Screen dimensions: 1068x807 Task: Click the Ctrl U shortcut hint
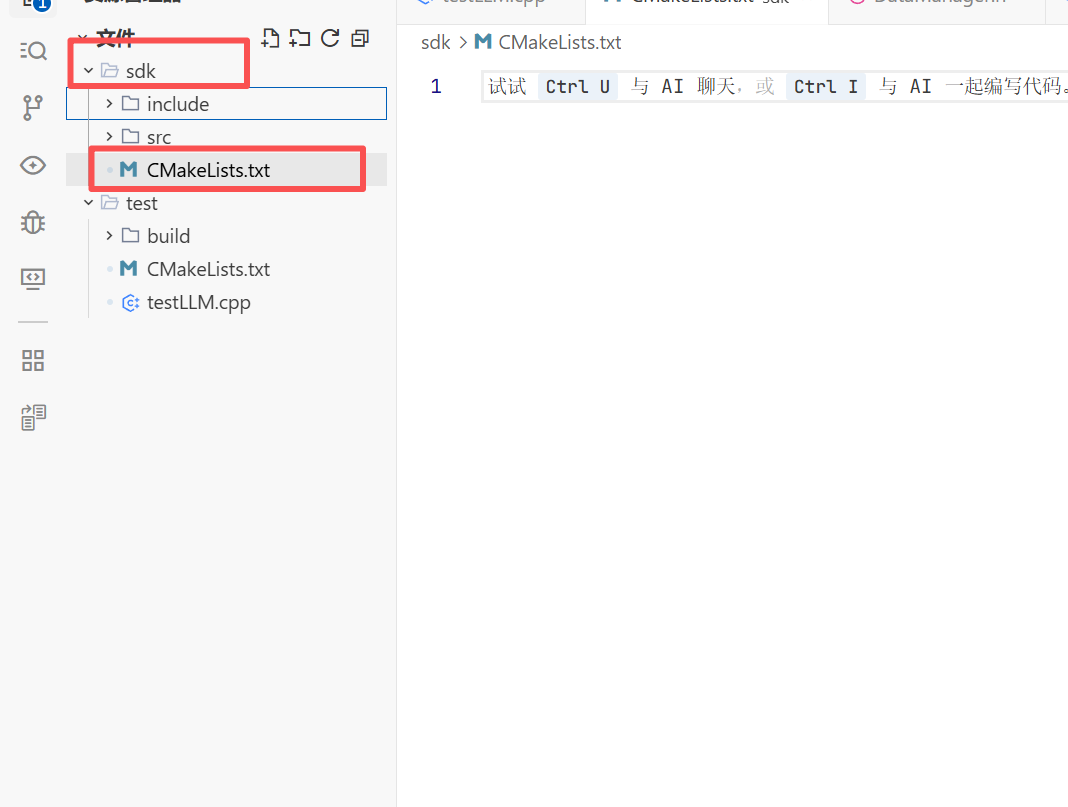578,86
